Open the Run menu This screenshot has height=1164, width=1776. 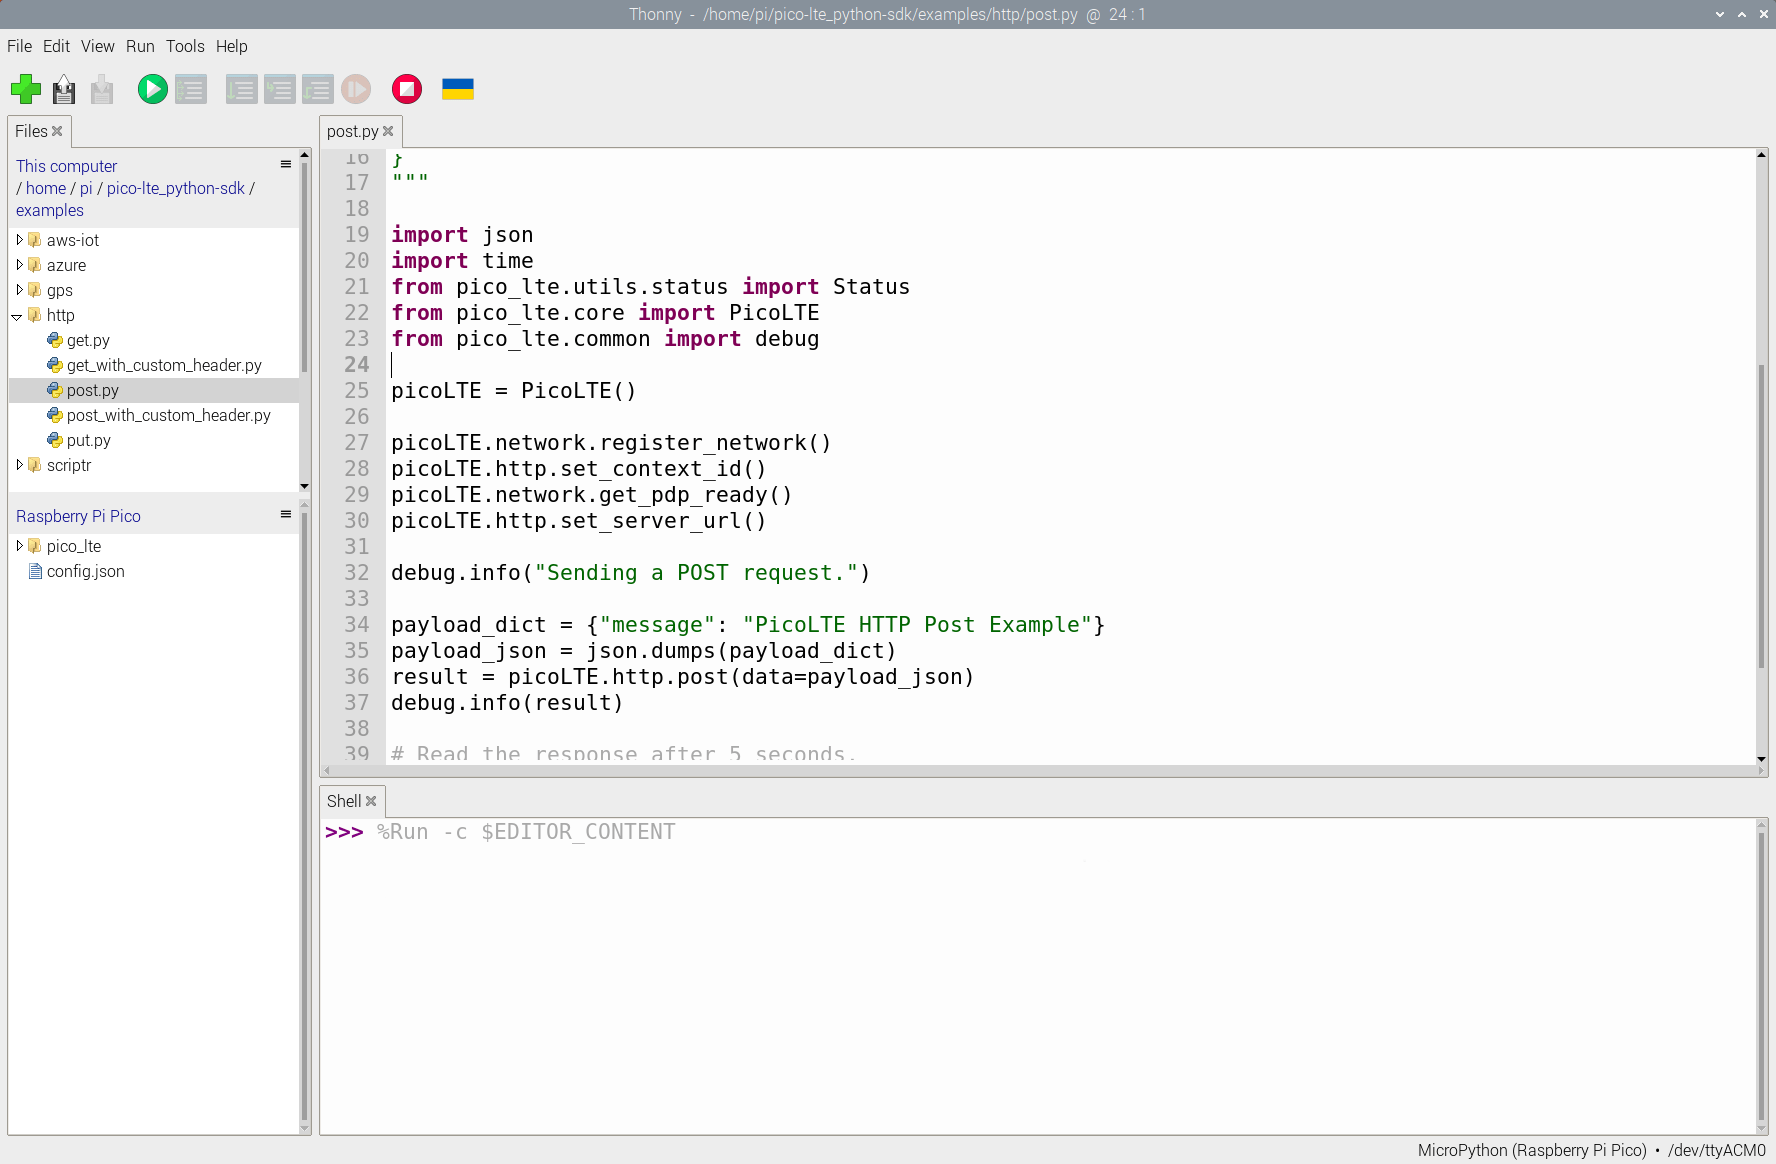click(x=140, y=46)
